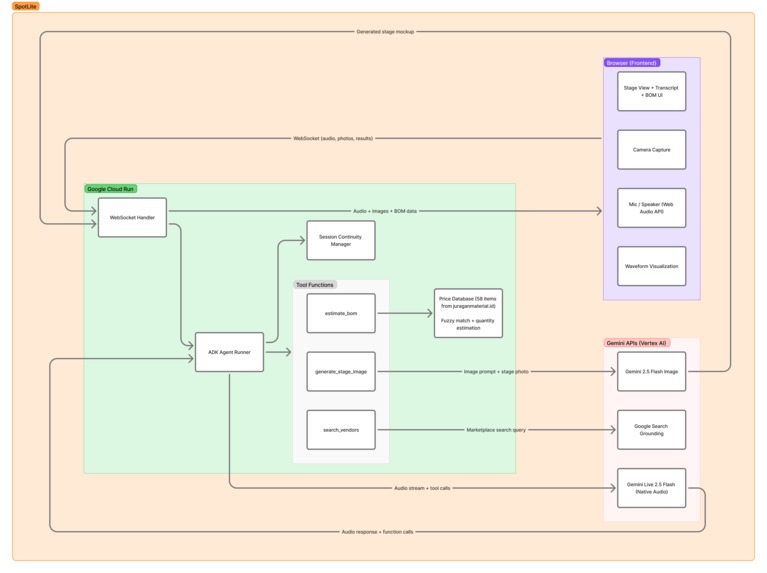Select the Waveform Visualization node
This screenshot has height=573, width=767.
pyautogui.click(x=652, y=266)
